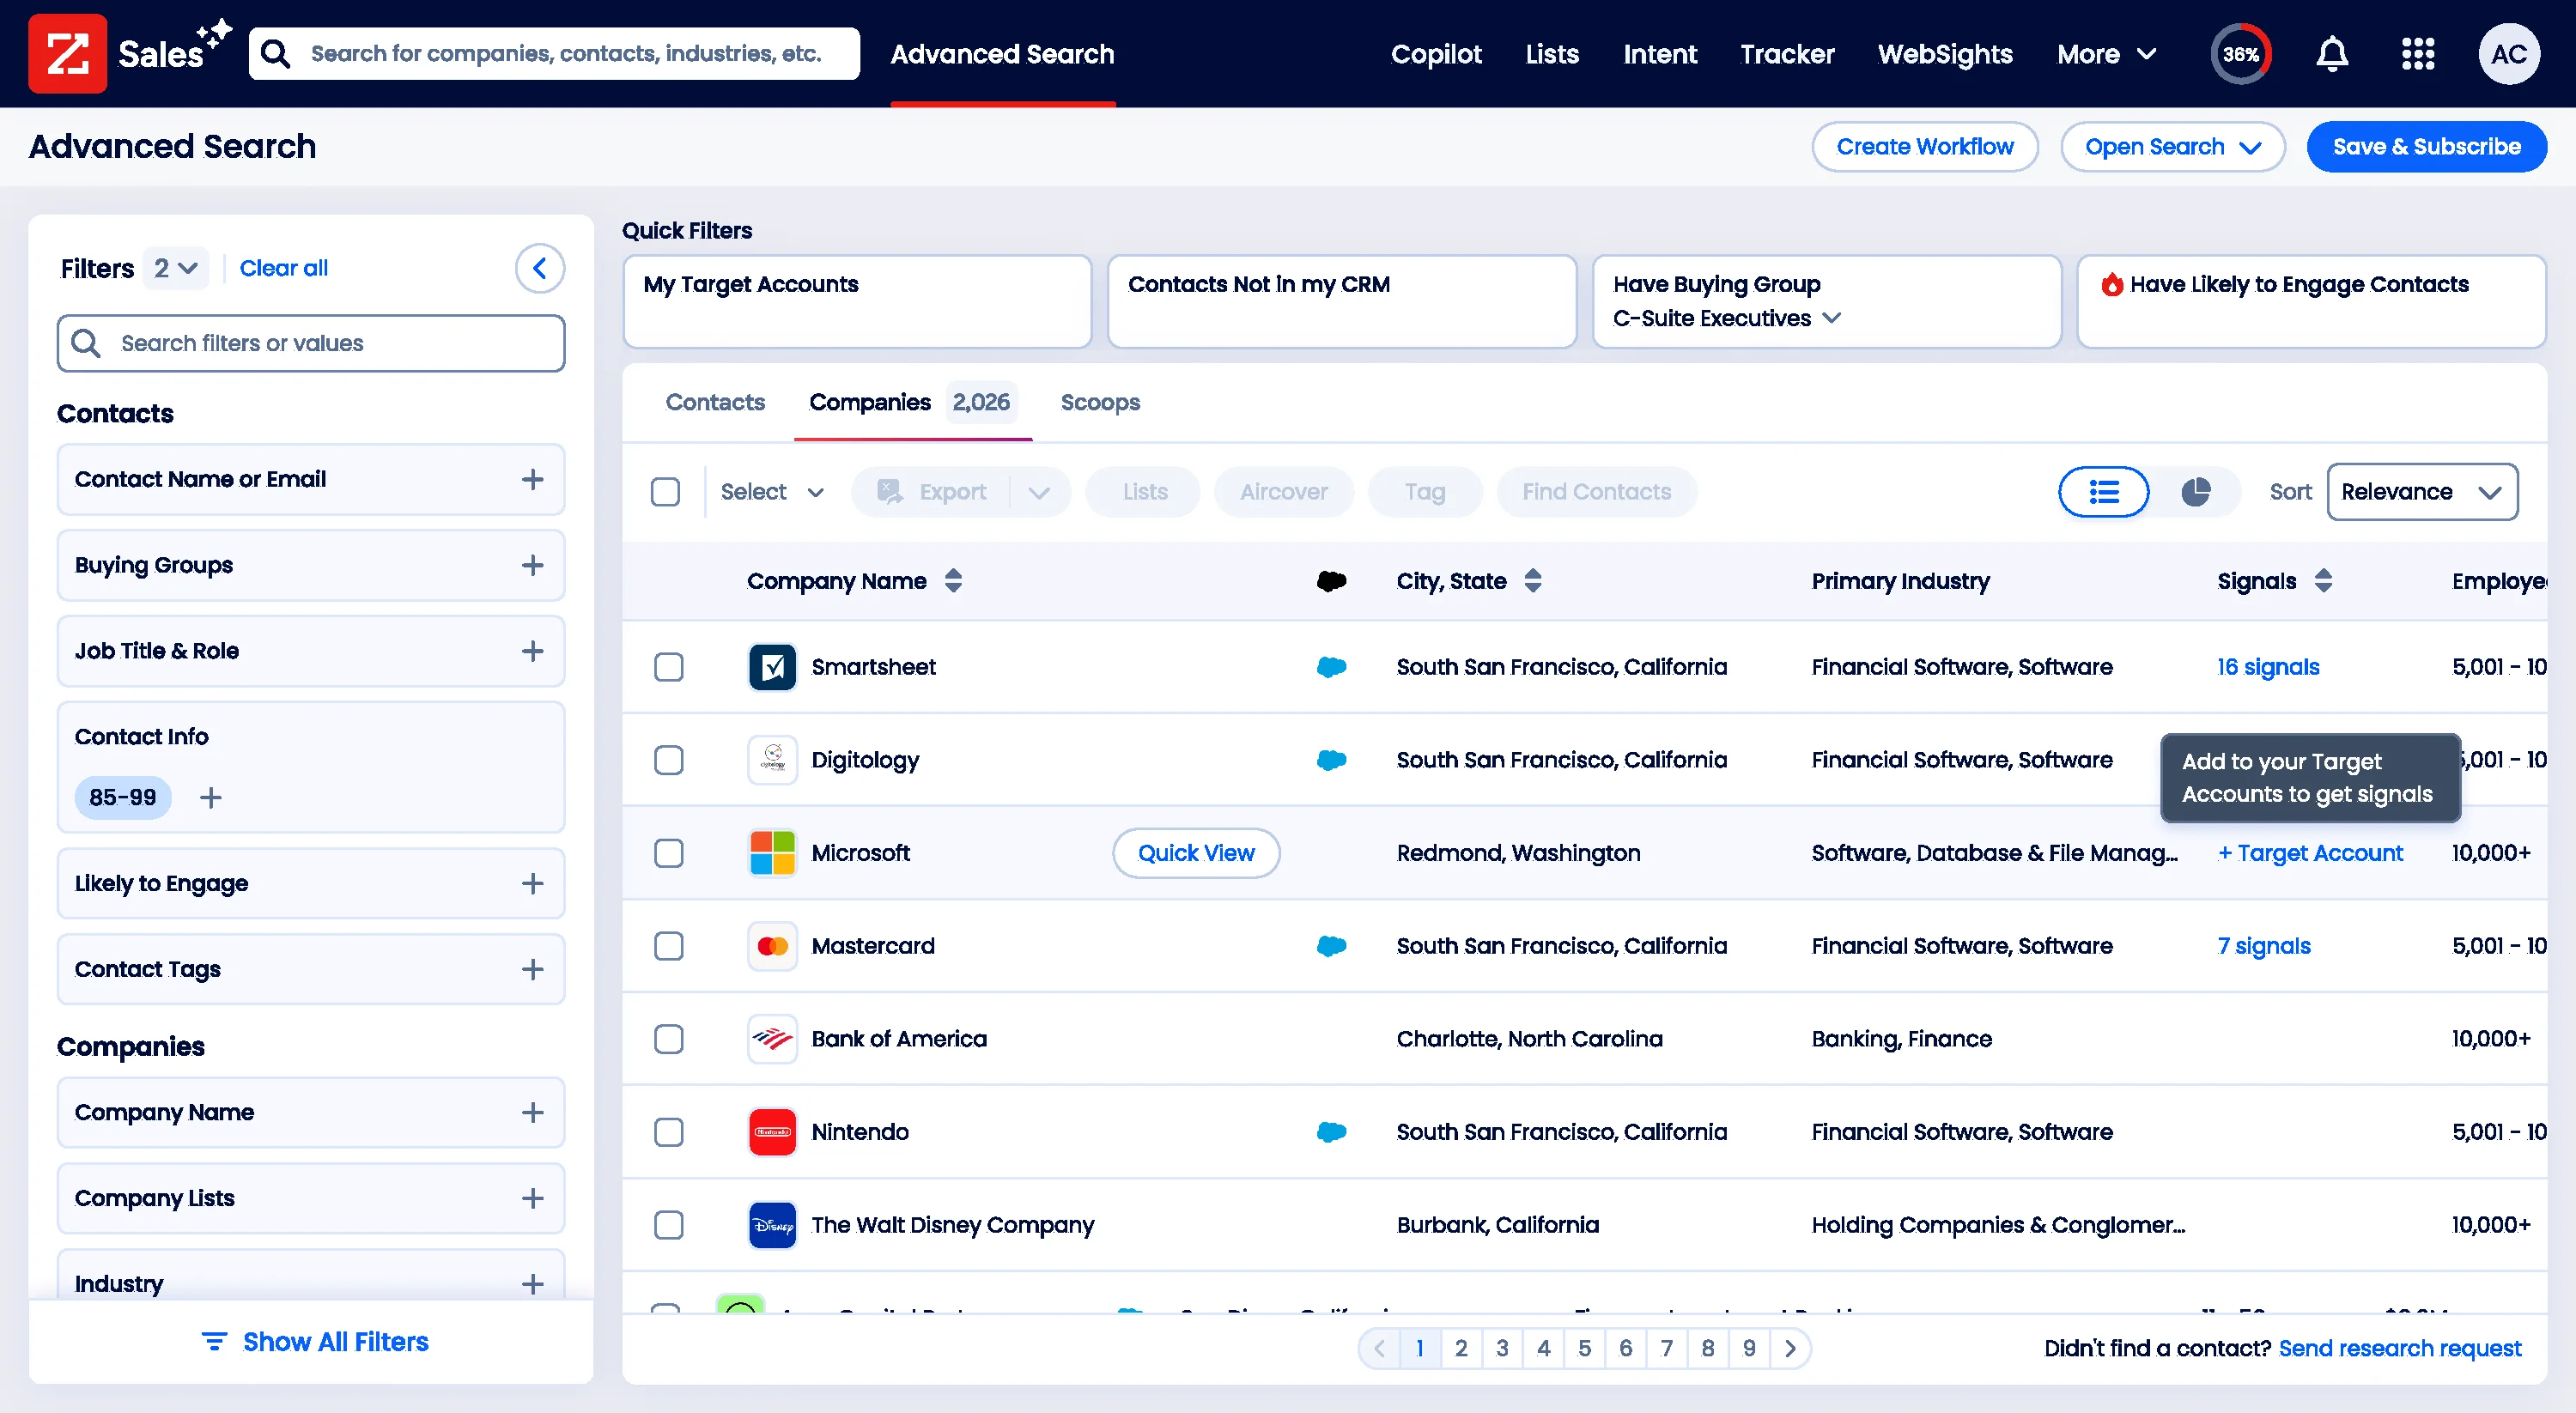The height and width of the screenshot is (1413, 2576).
Task: Click the Export icon in the results toolbar
Action: point(887,491)
